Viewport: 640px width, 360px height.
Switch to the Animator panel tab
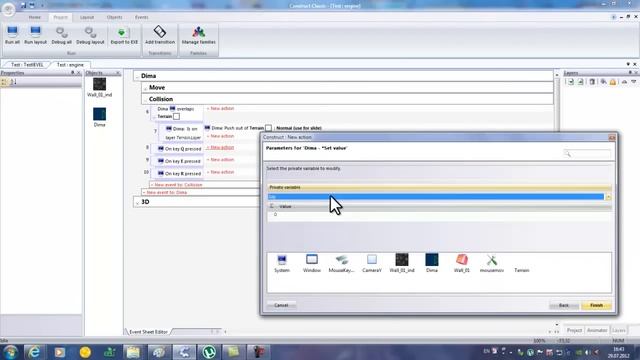[x=597, y=330]
